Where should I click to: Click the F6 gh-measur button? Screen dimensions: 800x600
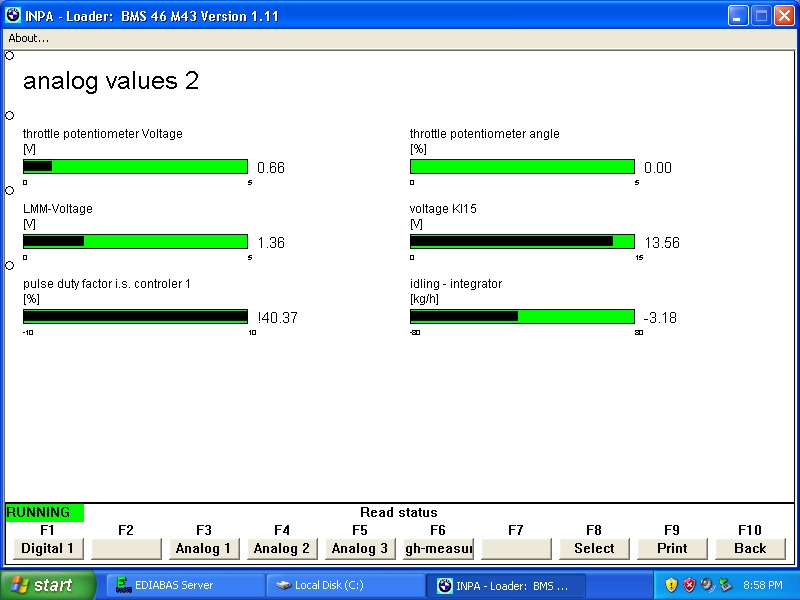pos(438,548)
